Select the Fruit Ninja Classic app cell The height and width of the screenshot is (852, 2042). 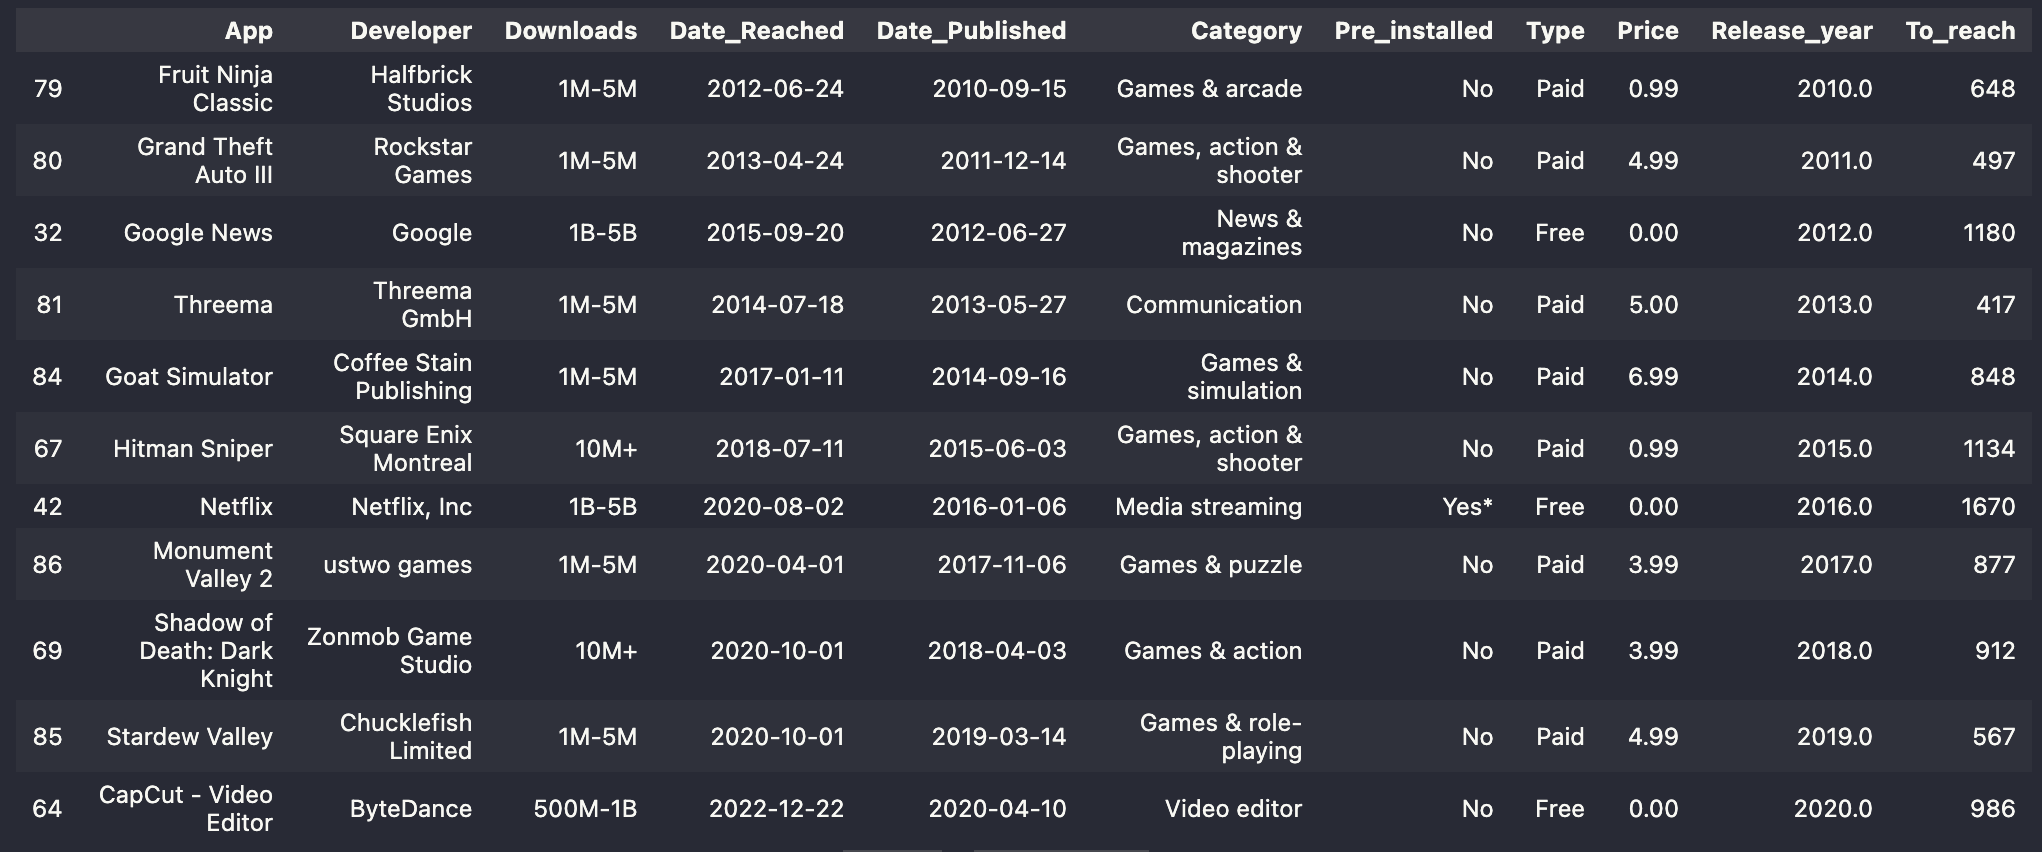tap(215, 88)
